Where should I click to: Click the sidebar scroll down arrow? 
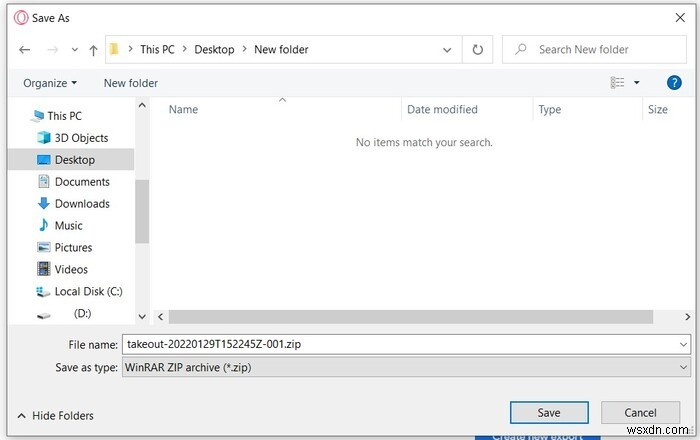142,317
